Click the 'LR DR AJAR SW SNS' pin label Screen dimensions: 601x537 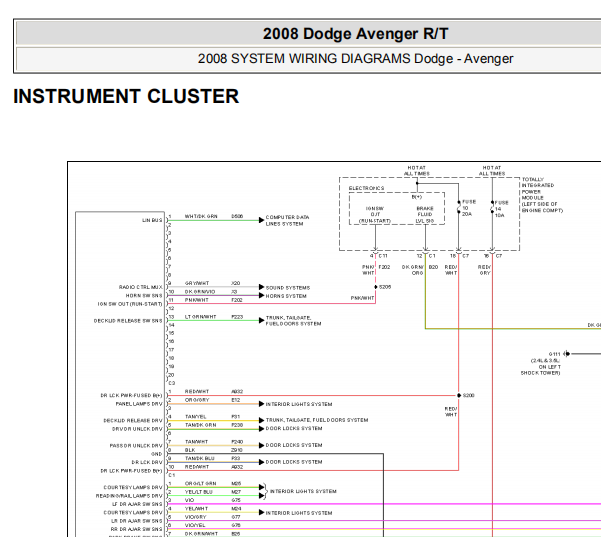click(137, 521)
